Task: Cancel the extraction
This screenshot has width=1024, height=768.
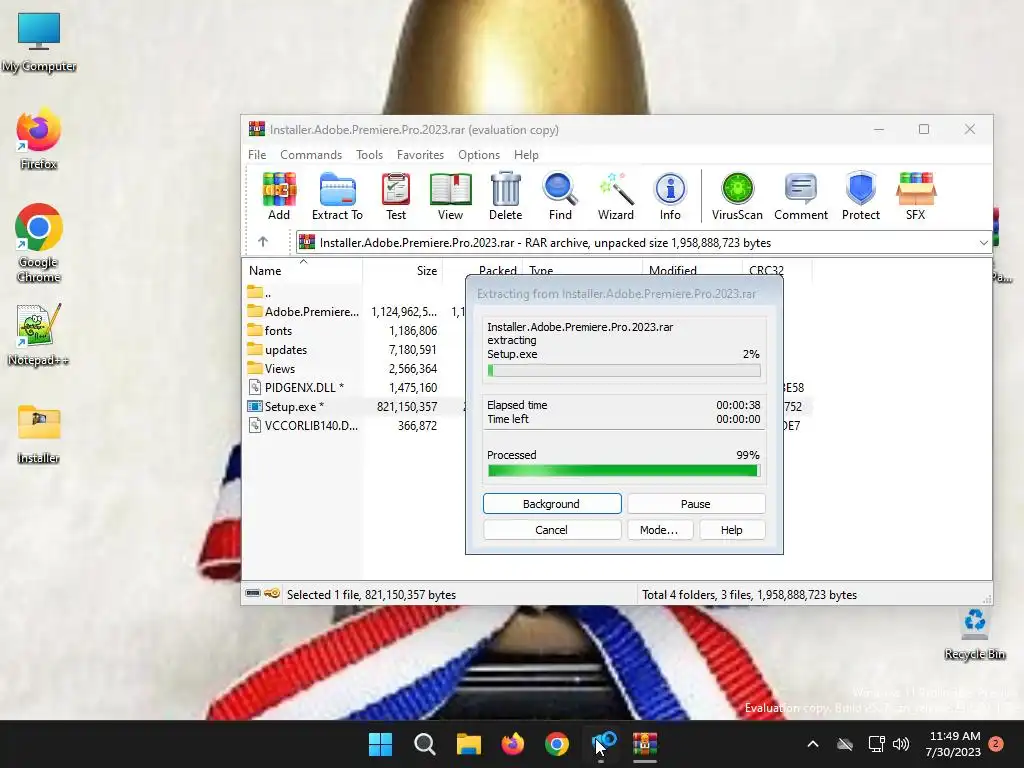Action: [x=552, y=530]
